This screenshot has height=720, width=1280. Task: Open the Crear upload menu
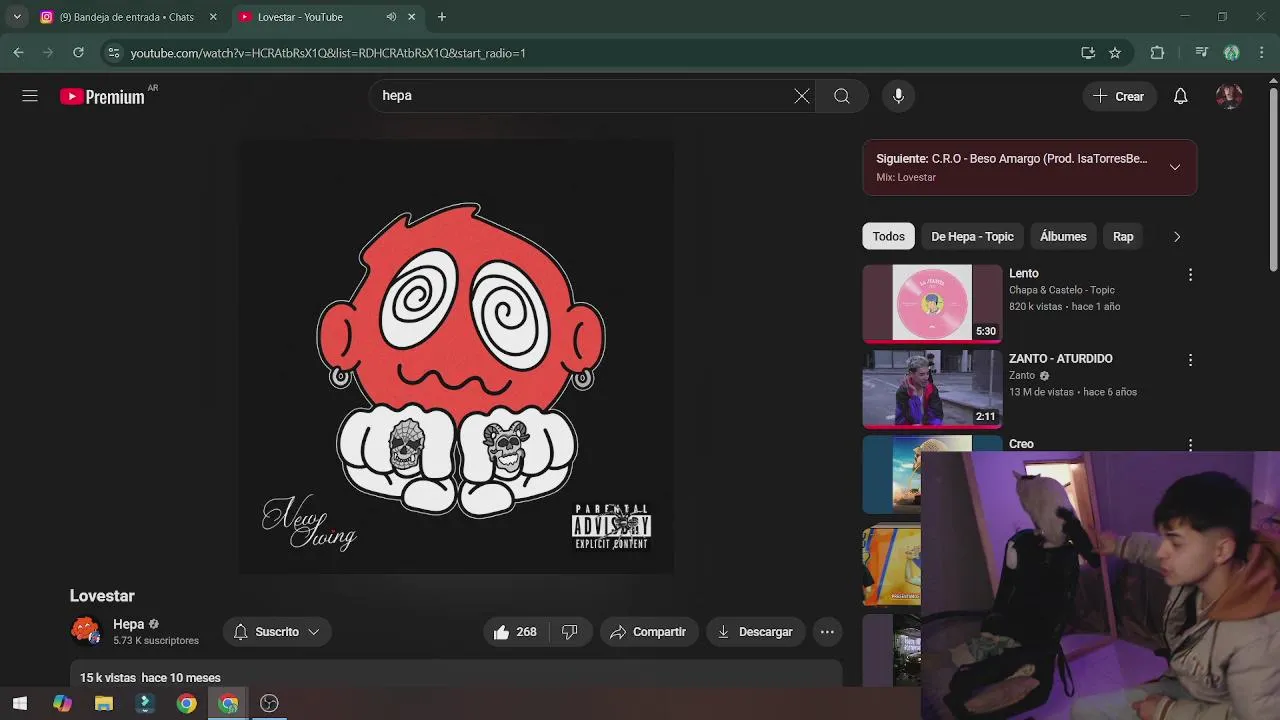click(x=1119, y=96)
